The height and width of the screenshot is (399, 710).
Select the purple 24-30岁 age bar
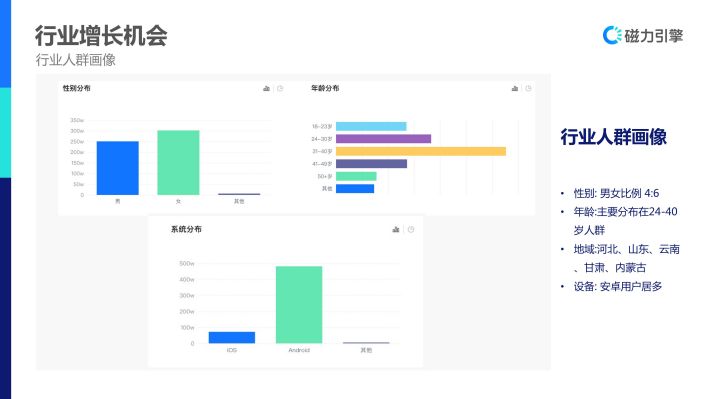click(384, 139)
